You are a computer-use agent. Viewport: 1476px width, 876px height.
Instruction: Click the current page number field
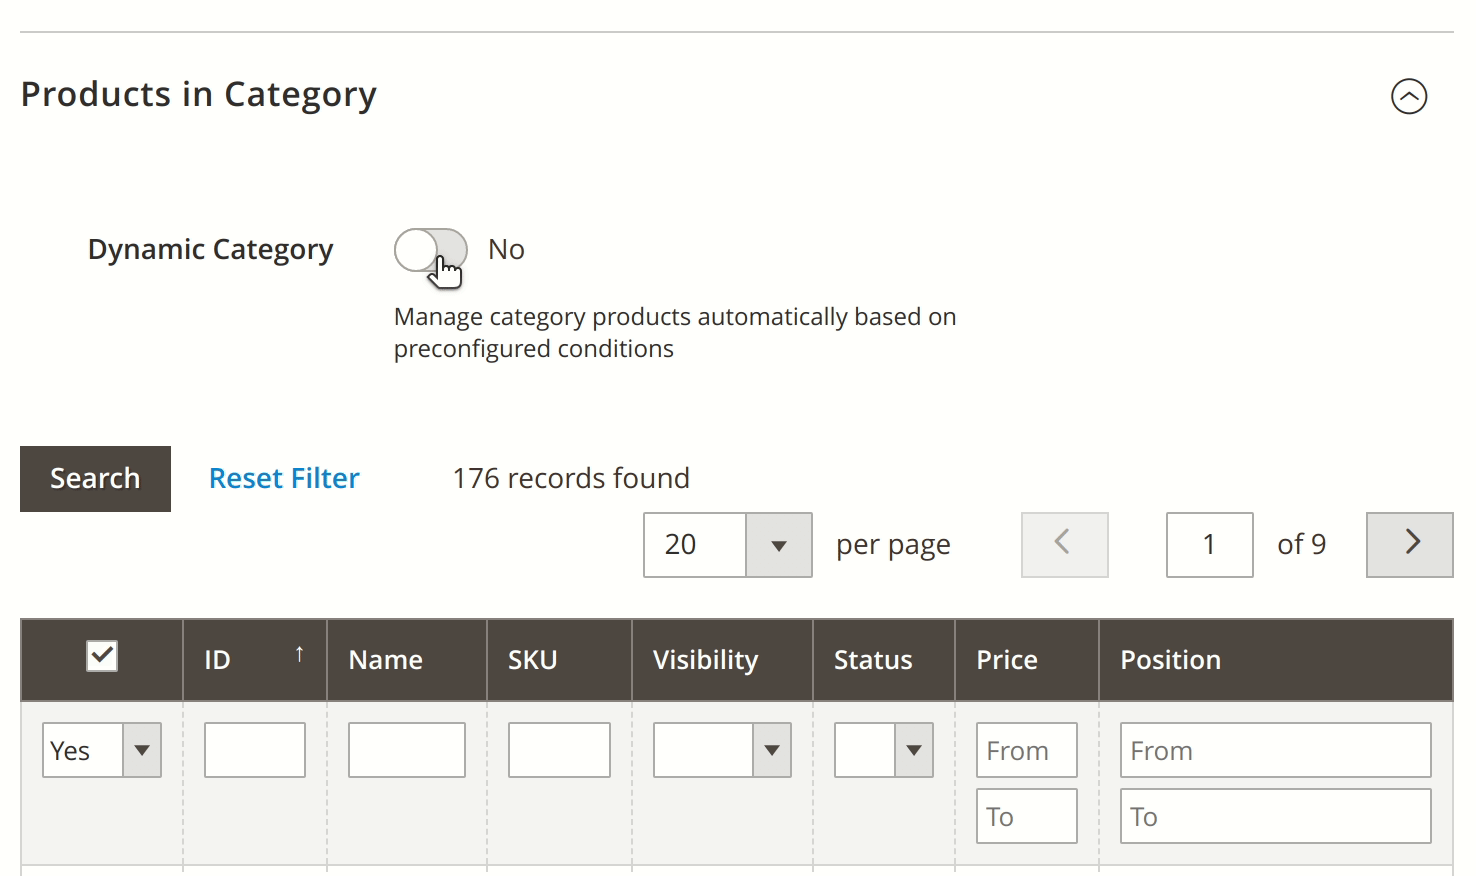(x=1210, y=545)
